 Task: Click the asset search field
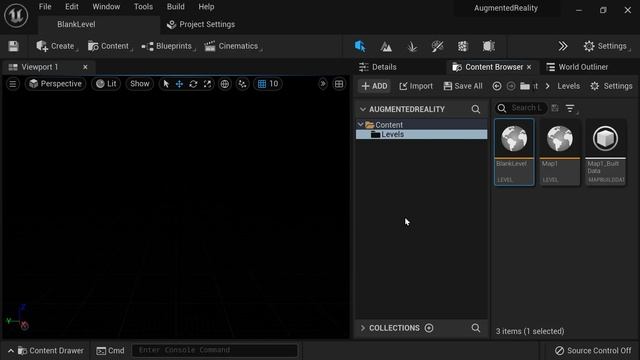(521, 108)
